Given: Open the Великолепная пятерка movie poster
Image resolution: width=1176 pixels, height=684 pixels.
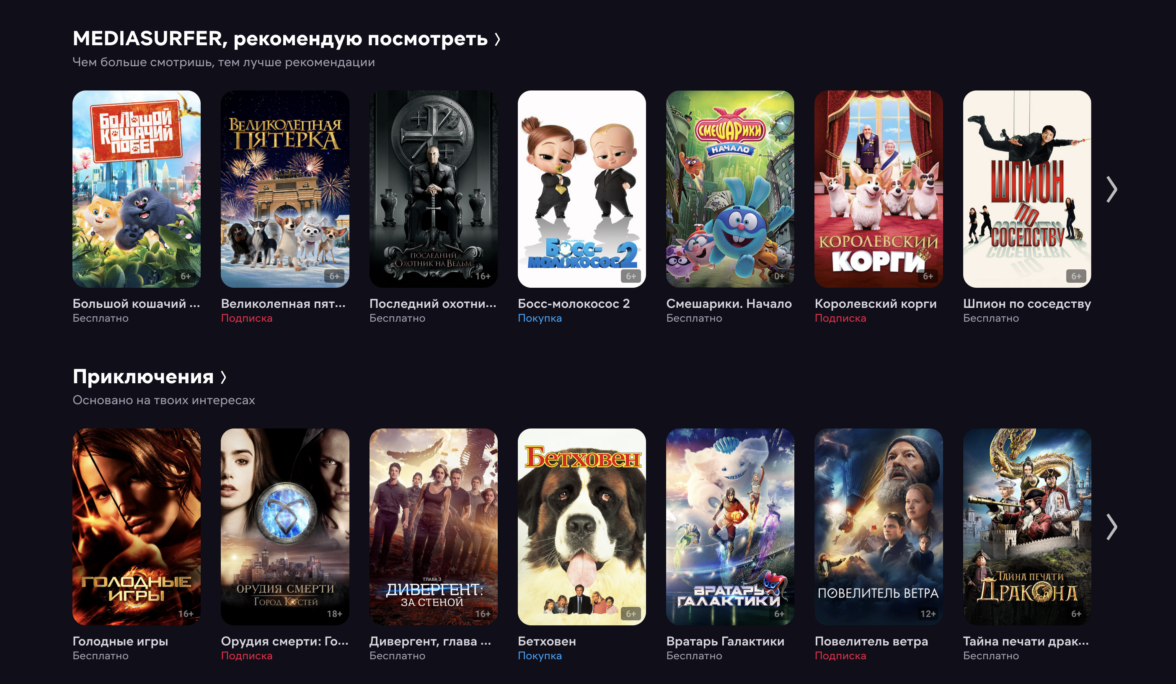Looking at the screenshot, I should click(x=285, y=189).
